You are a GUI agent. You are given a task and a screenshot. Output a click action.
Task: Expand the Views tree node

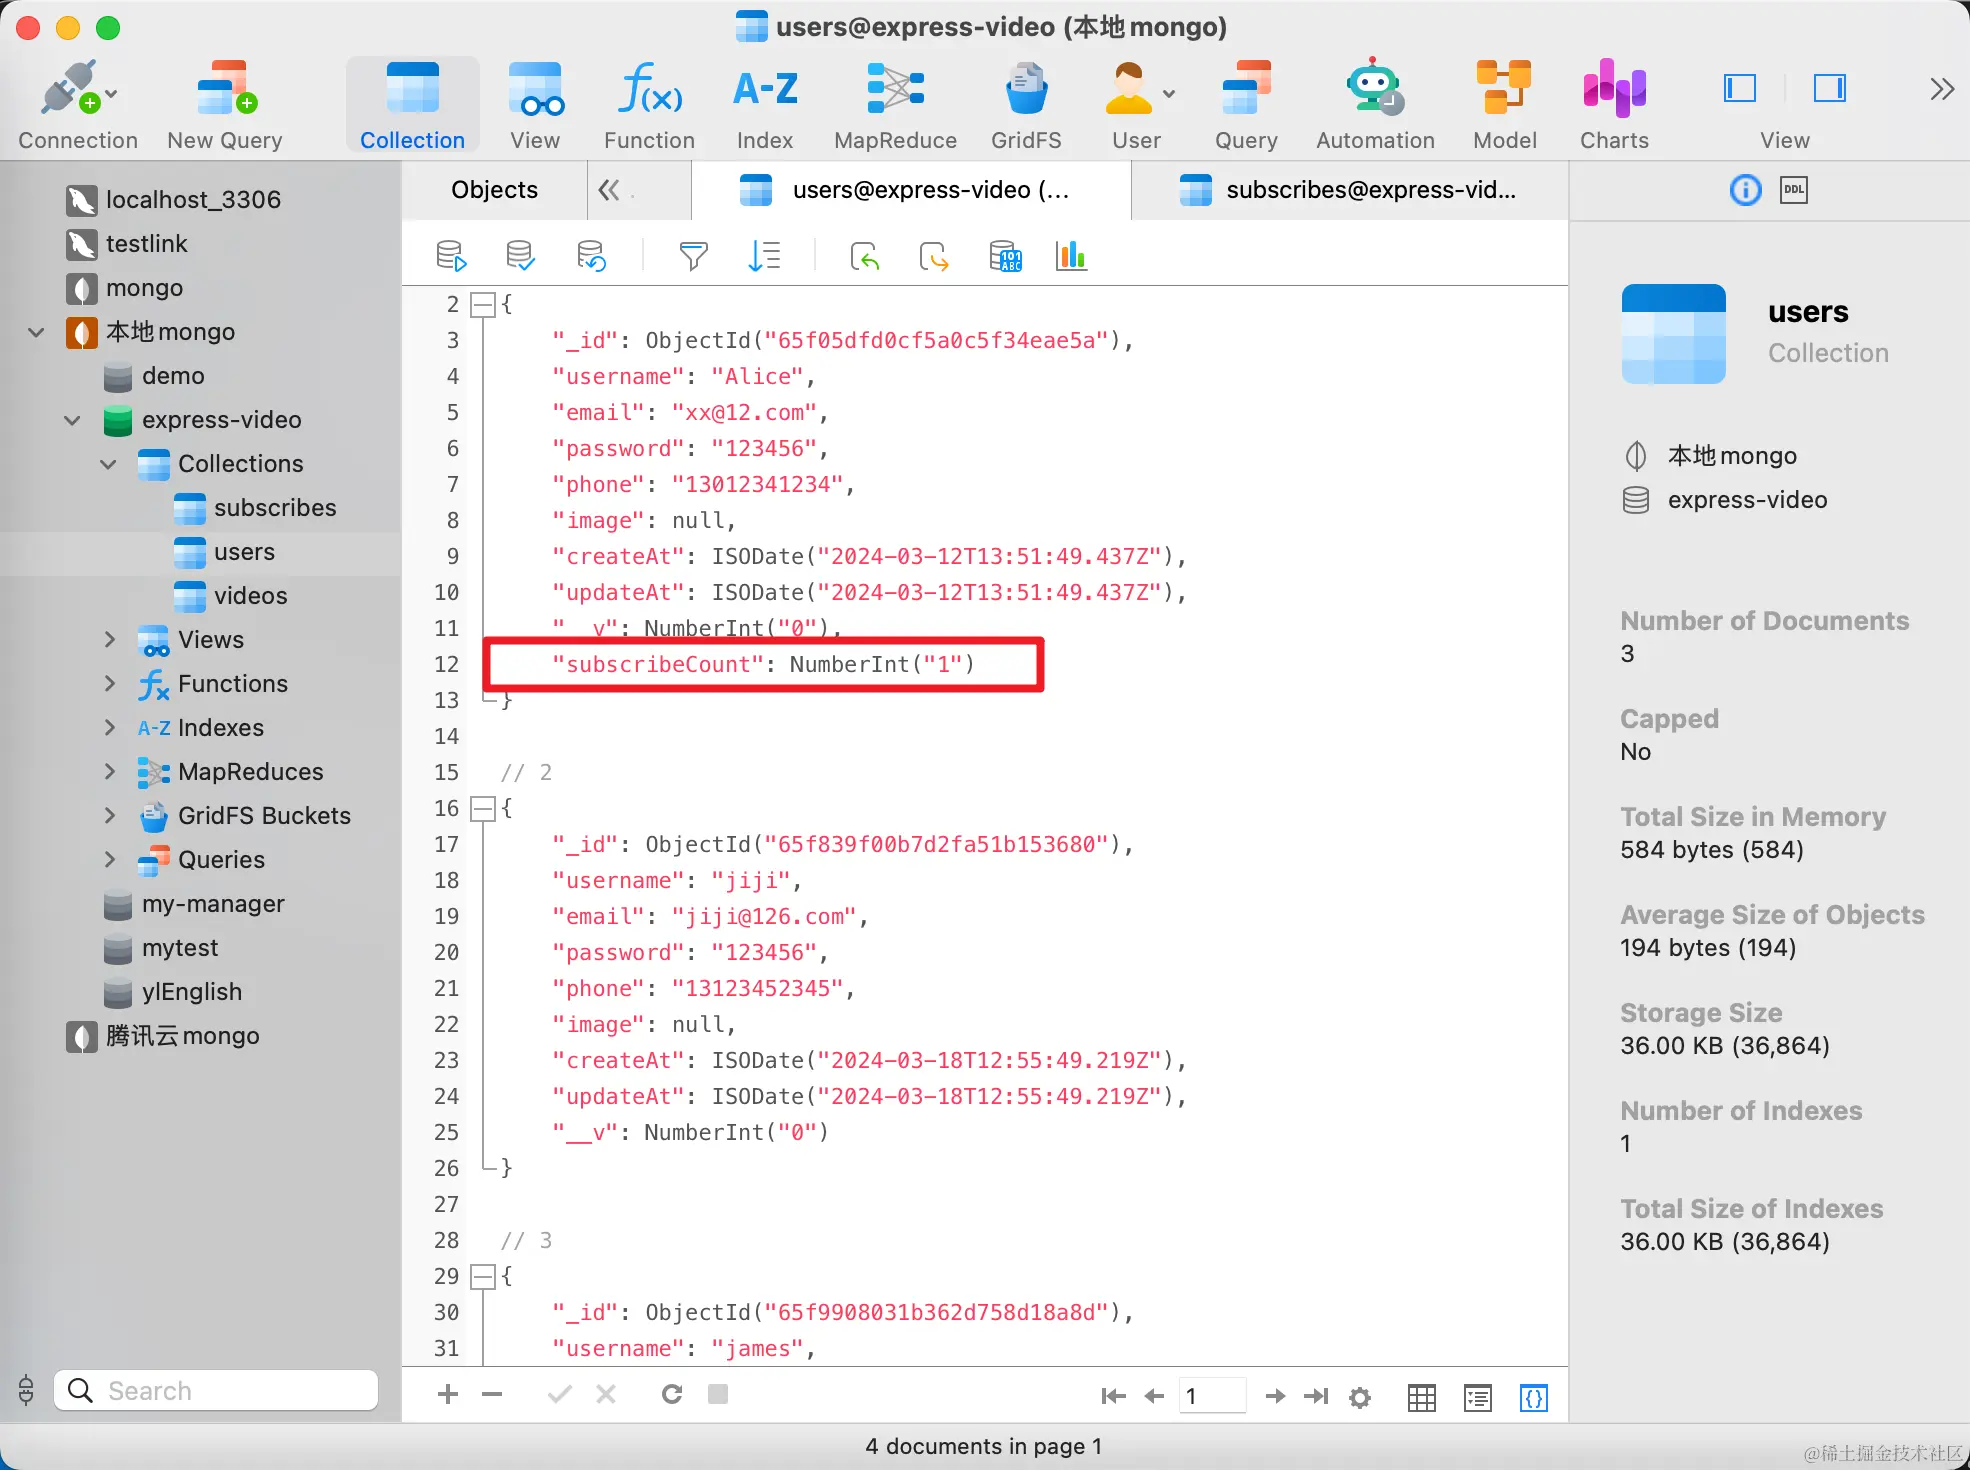tap(110, 640)
